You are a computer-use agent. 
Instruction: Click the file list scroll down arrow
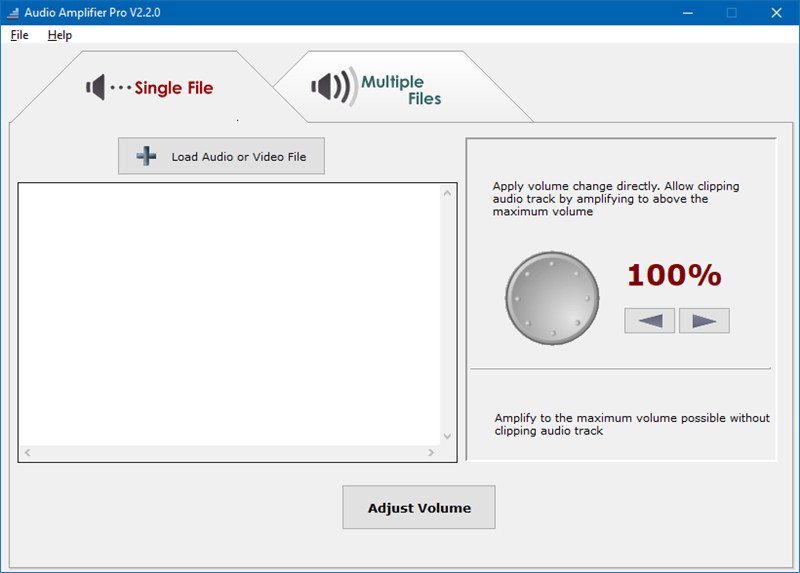click(x=447, y=436)
